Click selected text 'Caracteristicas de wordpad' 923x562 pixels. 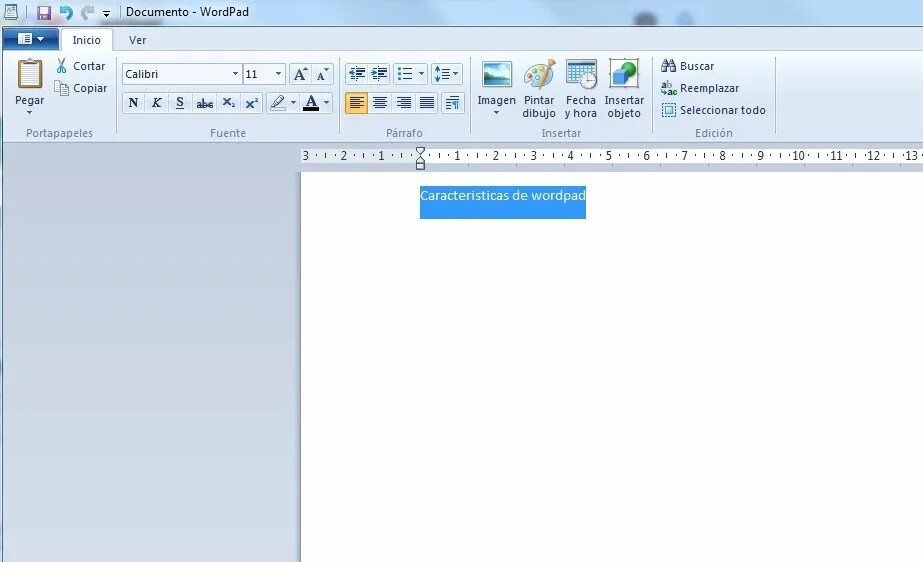[x=503, y=195]
